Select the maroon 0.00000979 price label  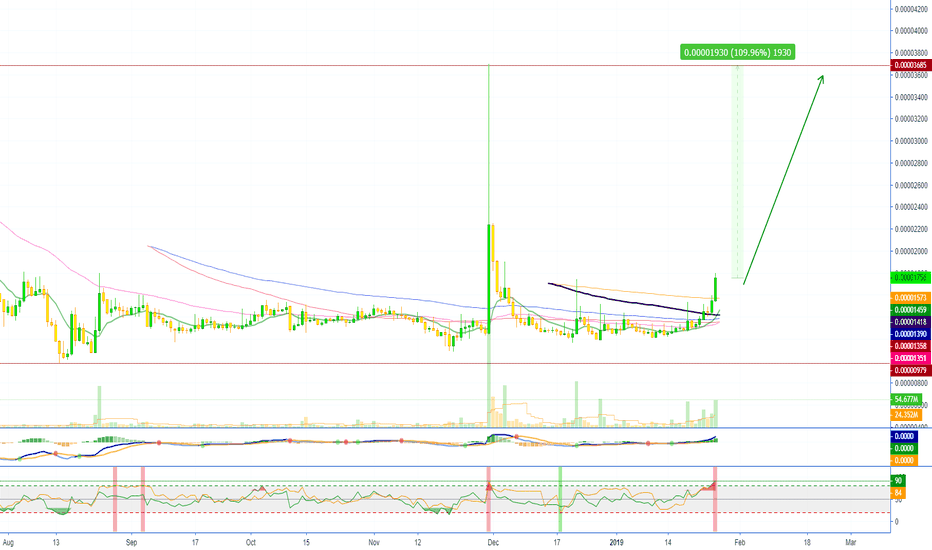pyautogui.click(x=910, y=370)
